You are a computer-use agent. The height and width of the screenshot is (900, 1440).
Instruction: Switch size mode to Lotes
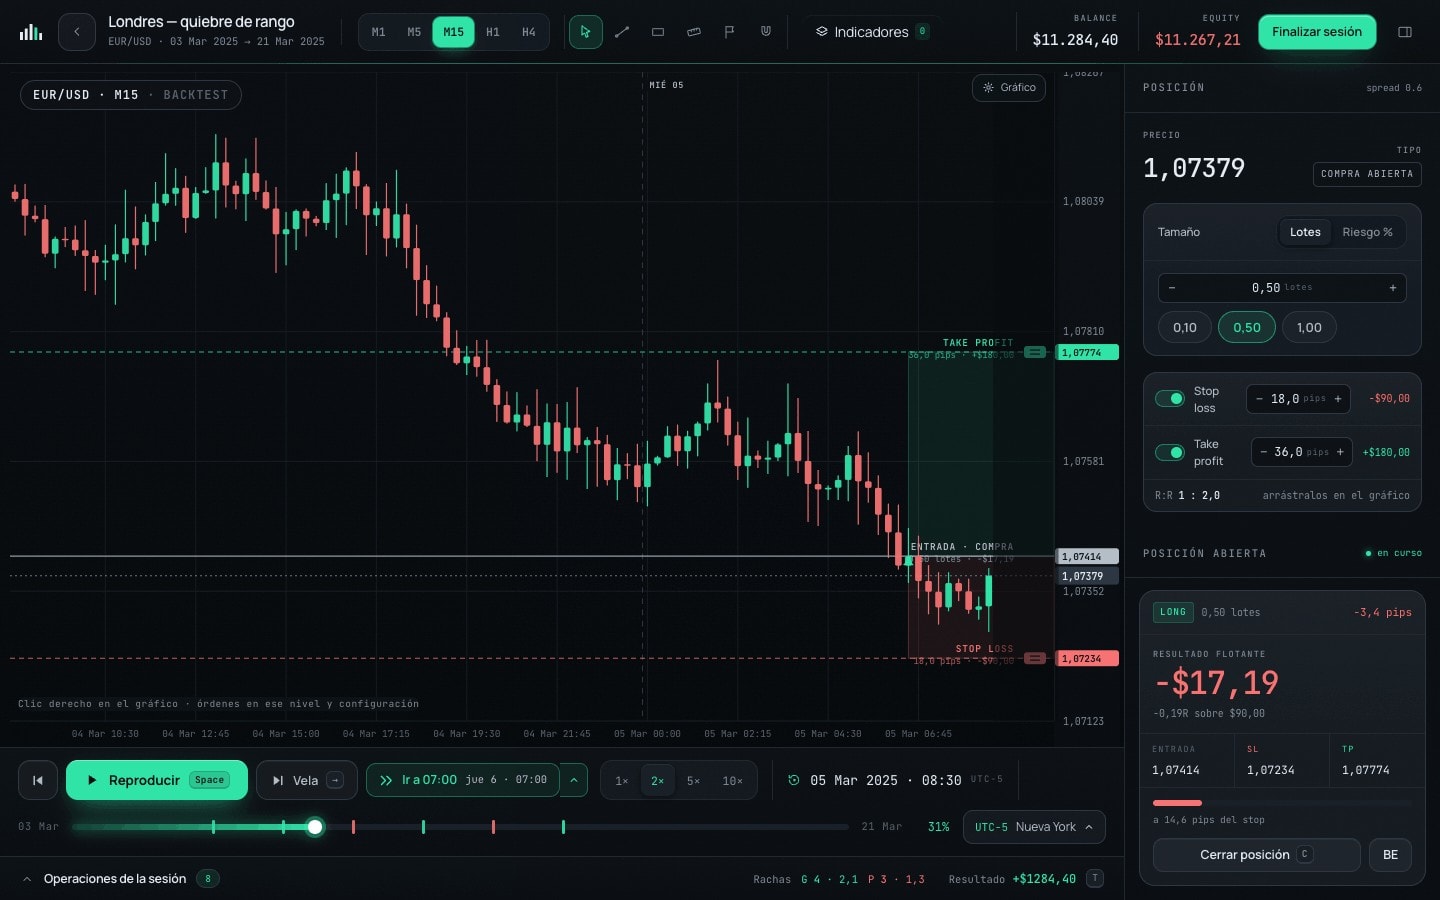[x=1305, y=232]
